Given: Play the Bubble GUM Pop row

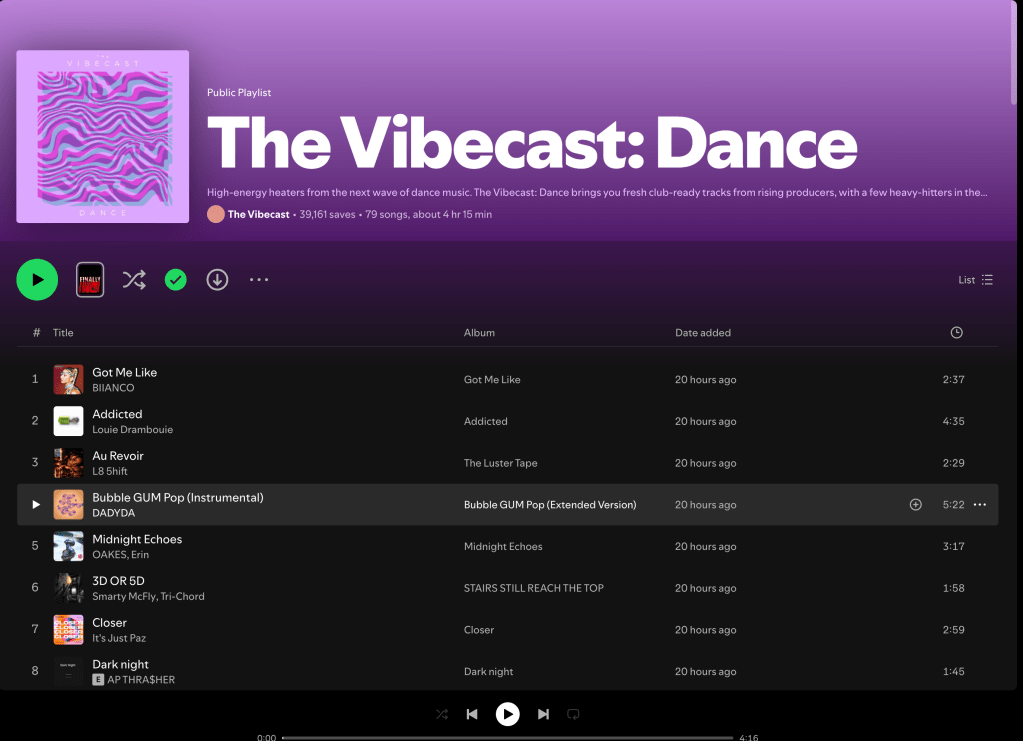Looking at the screenshot, I should click(36, 504).
